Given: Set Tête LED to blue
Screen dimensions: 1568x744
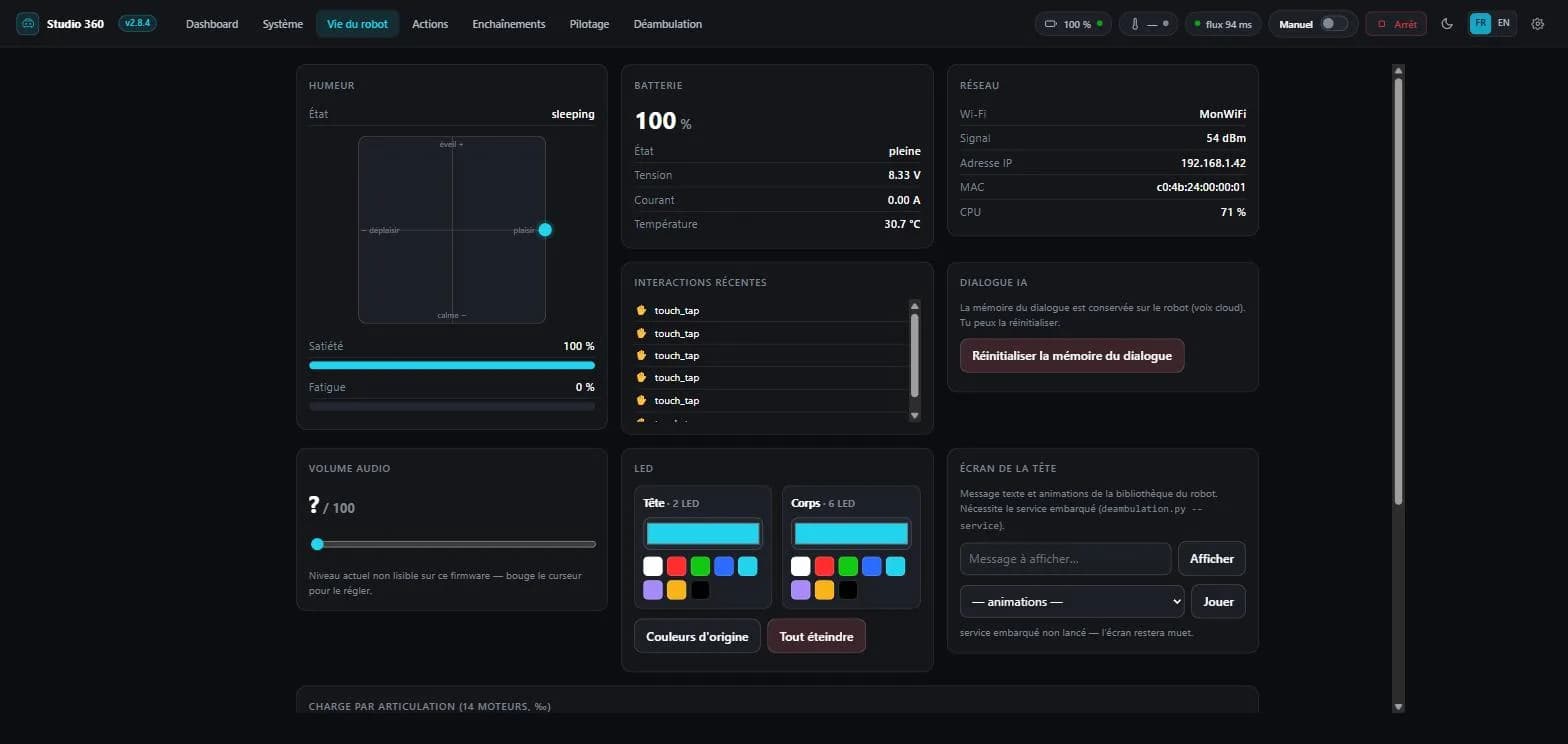Looking at the screenshot, I should click(724, 566).
